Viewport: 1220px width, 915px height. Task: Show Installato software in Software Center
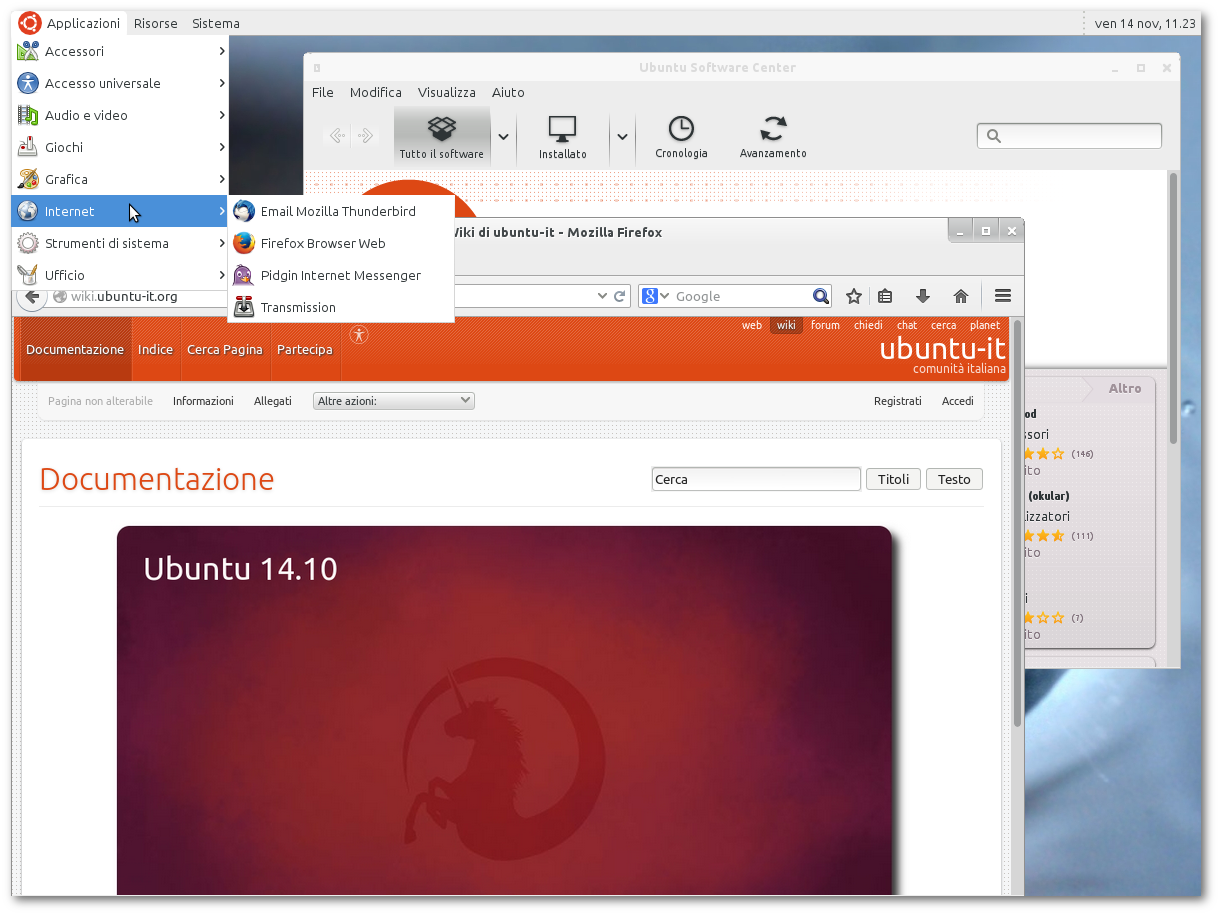(x=563, y=137)
